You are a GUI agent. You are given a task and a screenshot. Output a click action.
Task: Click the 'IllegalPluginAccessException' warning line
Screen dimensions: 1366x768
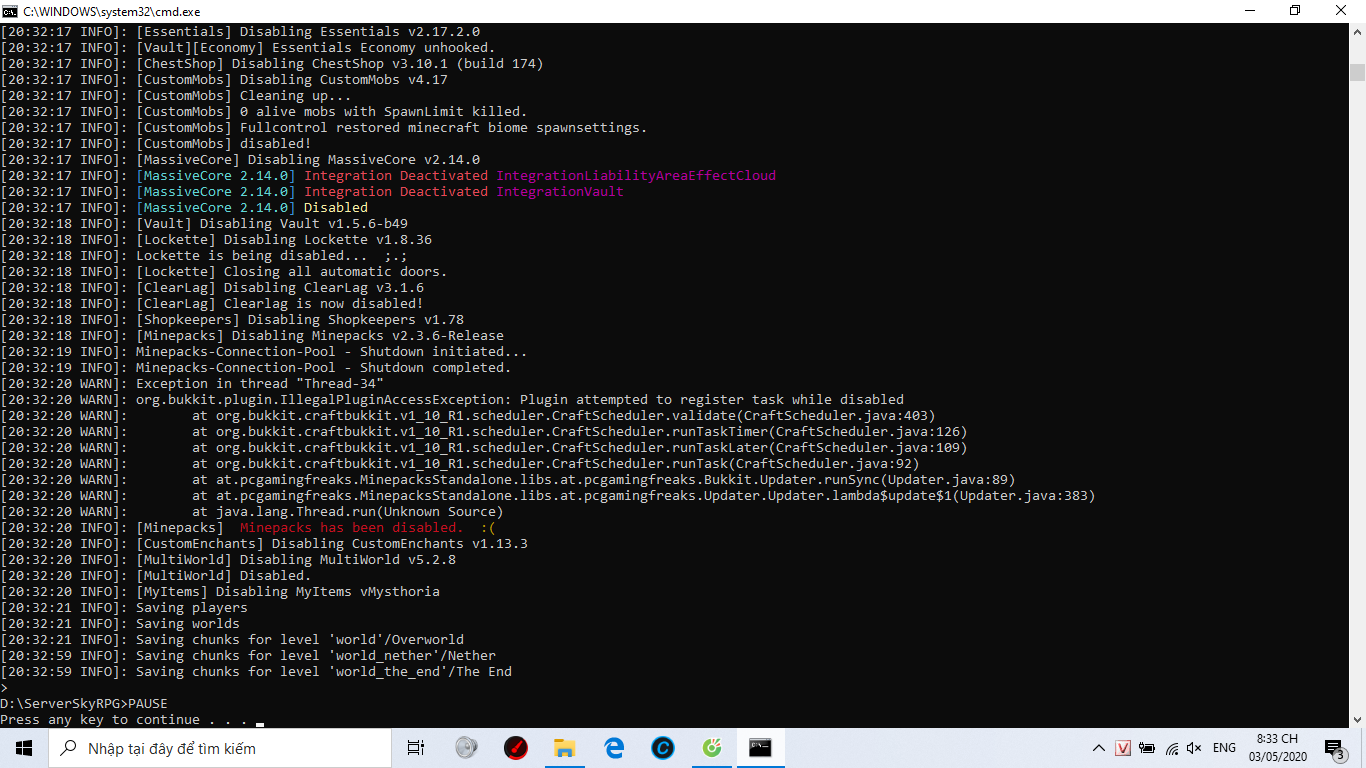coord(452,399)
